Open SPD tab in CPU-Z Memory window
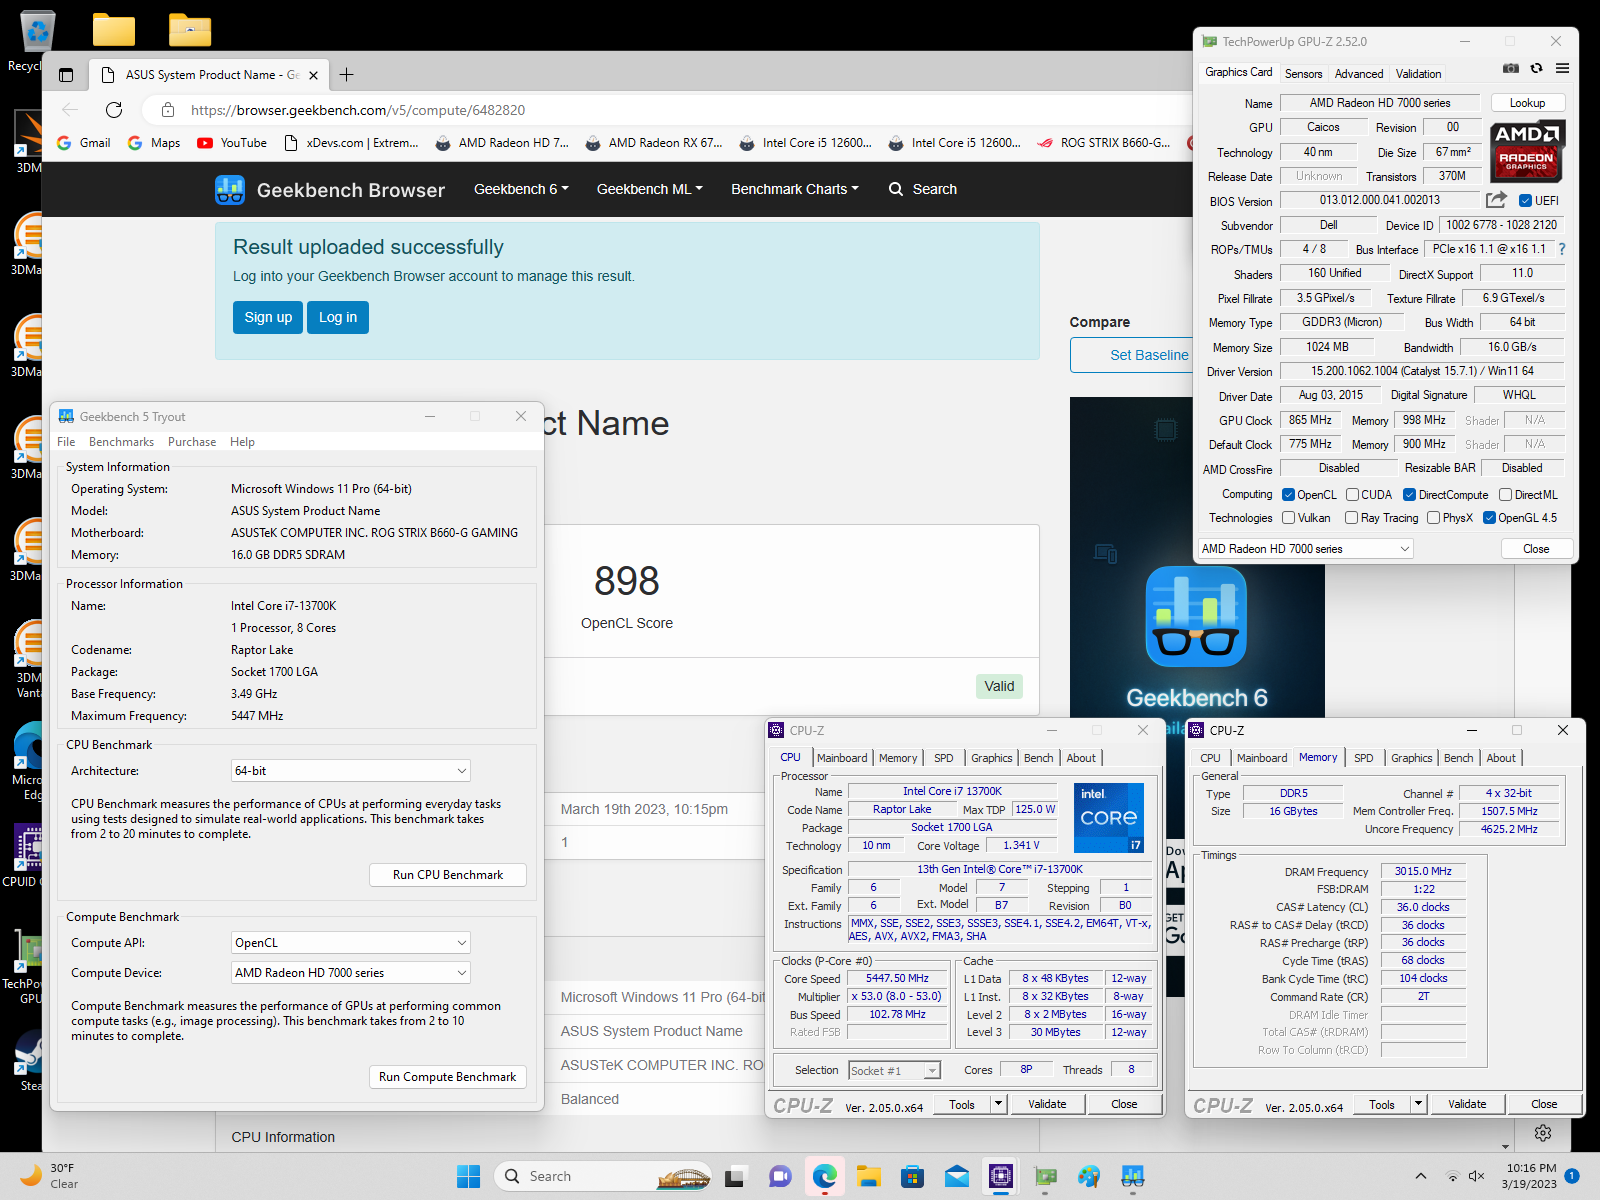Image resolution: width=1600 pixels, height=1200 pixels. coord(1364,758)
